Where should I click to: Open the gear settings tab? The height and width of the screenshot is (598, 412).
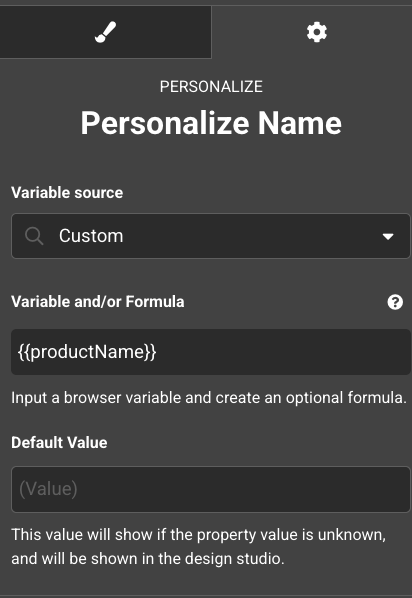pyautogui.click(x=317, y=32)
